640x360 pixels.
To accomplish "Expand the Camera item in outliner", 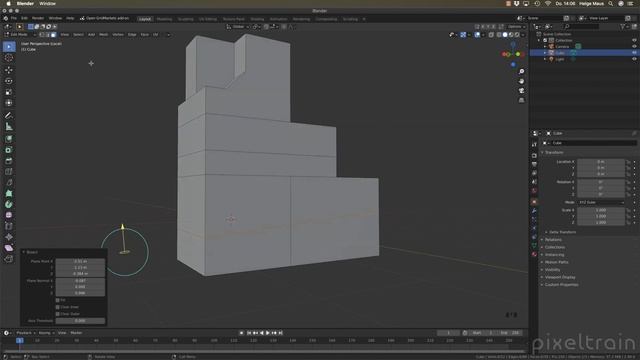I will click(545, 47).
